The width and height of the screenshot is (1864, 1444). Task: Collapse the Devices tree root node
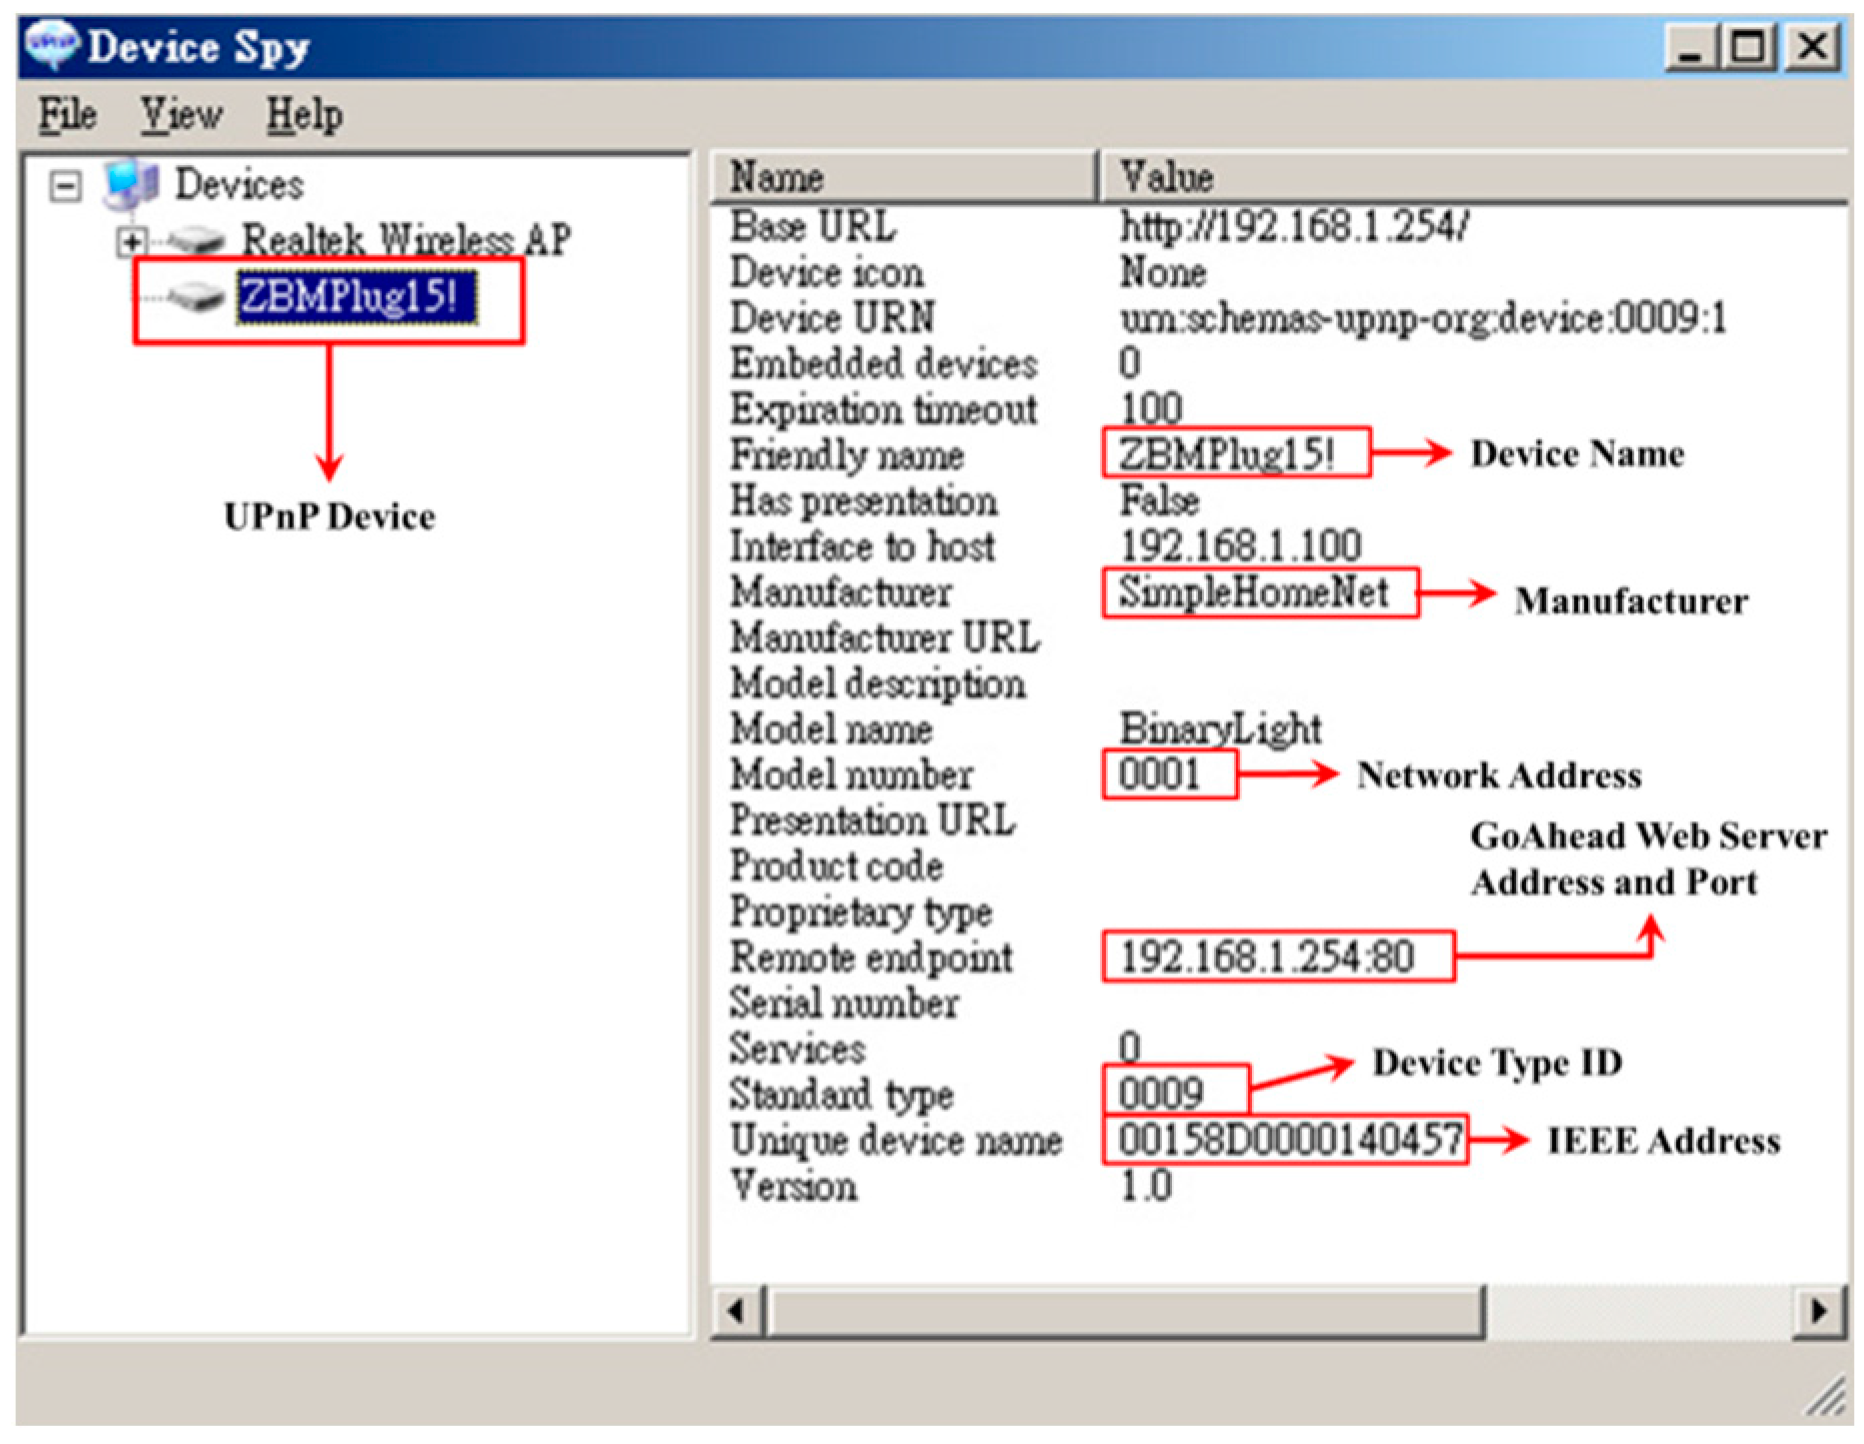point(66,185)
